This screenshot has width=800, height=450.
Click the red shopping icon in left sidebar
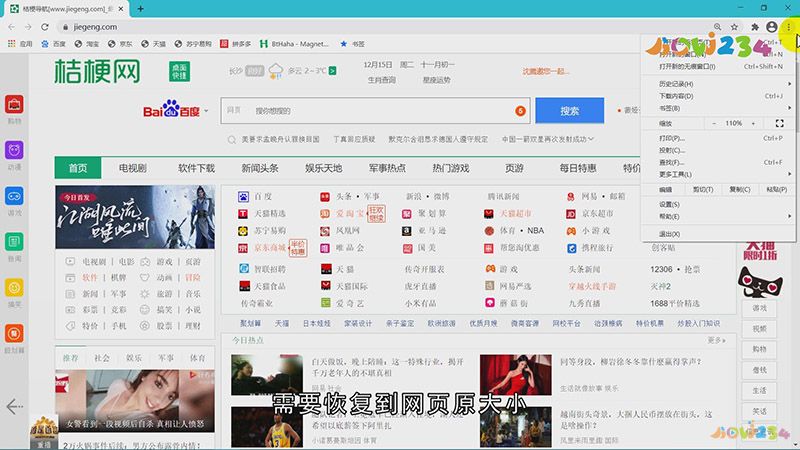point(14,104)
